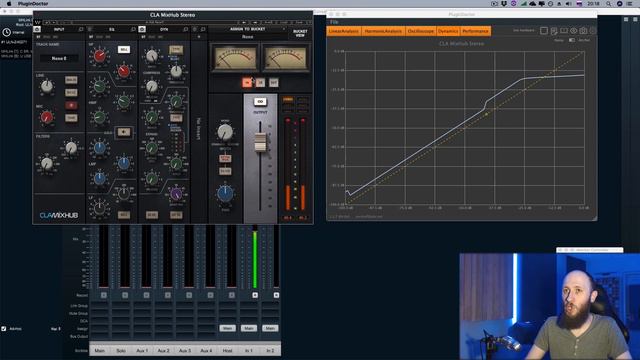This screenshot has height=360, width=640.
Task: Toggle the BELL button in the EQ HF section
Action: pyautogui.click(x=124, y=49)
